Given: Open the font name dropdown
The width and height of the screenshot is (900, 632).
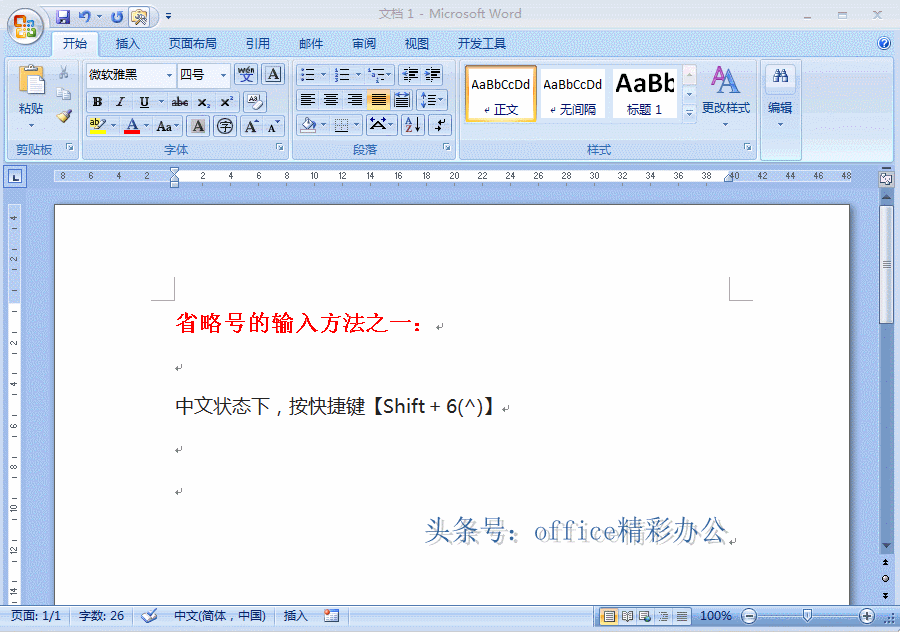Looking at the screenshot, I should pos(169,75).
